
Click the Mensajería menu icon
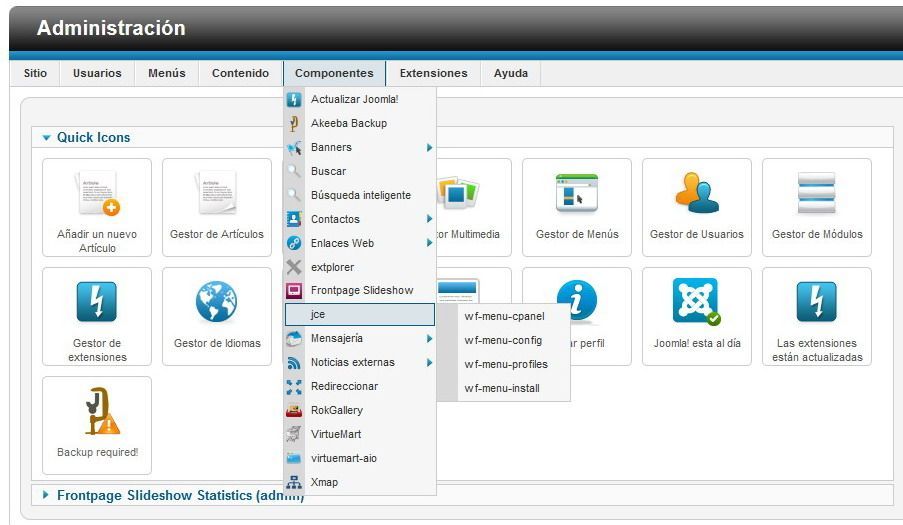(x=294, y=338)
